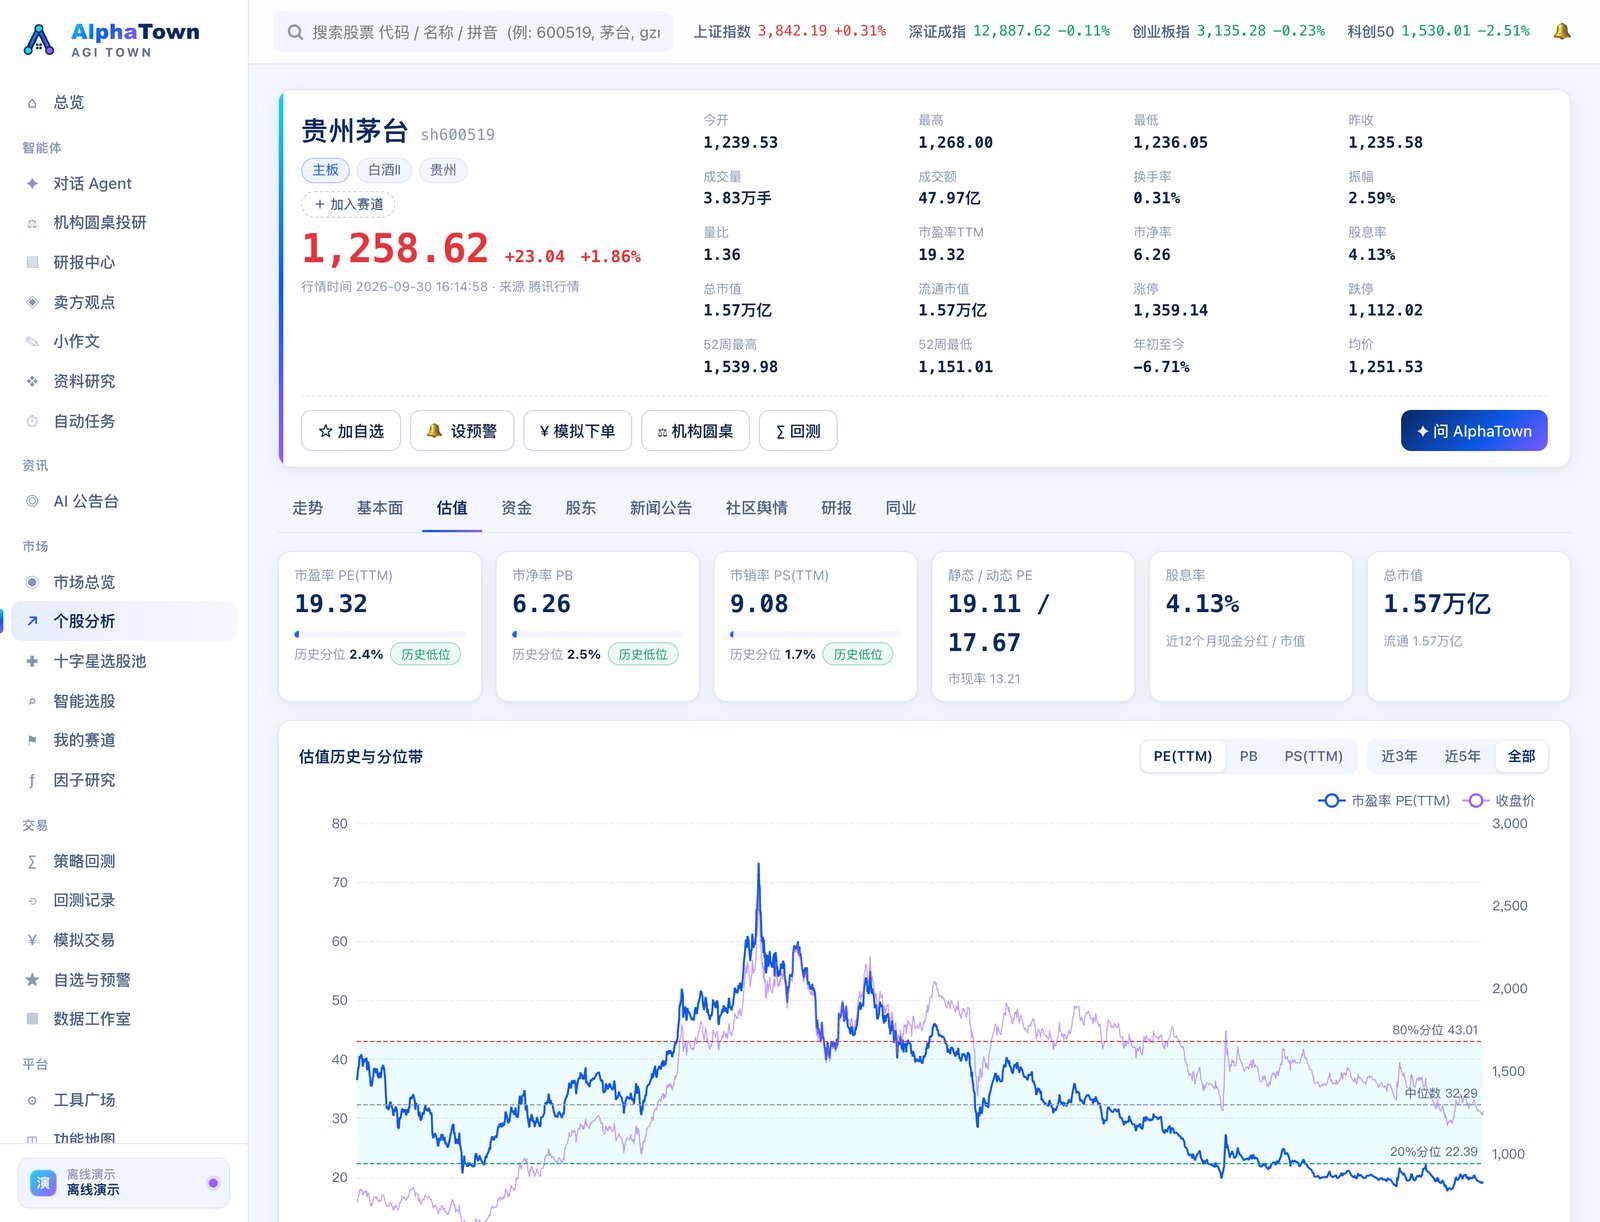The height and width of the screenshot is (1222, 1600).
Task: Switch to the 股东 tab
Action: click(580, 508)
